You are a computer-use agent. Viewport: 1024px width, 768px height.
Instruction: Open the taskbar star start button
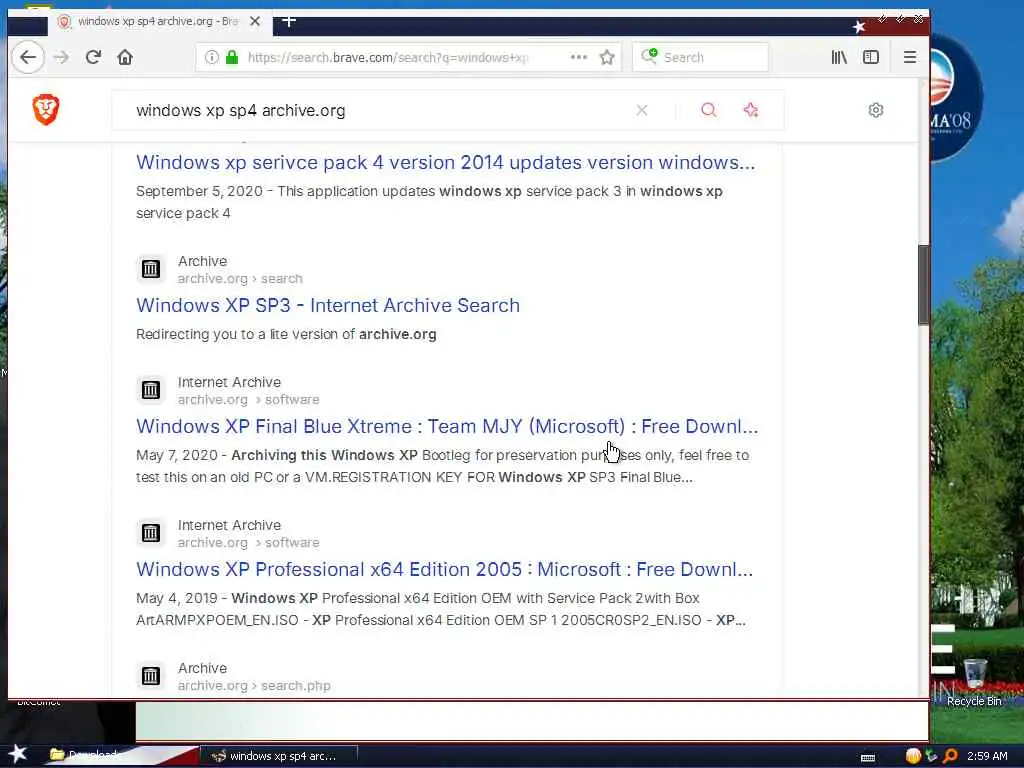17,754
